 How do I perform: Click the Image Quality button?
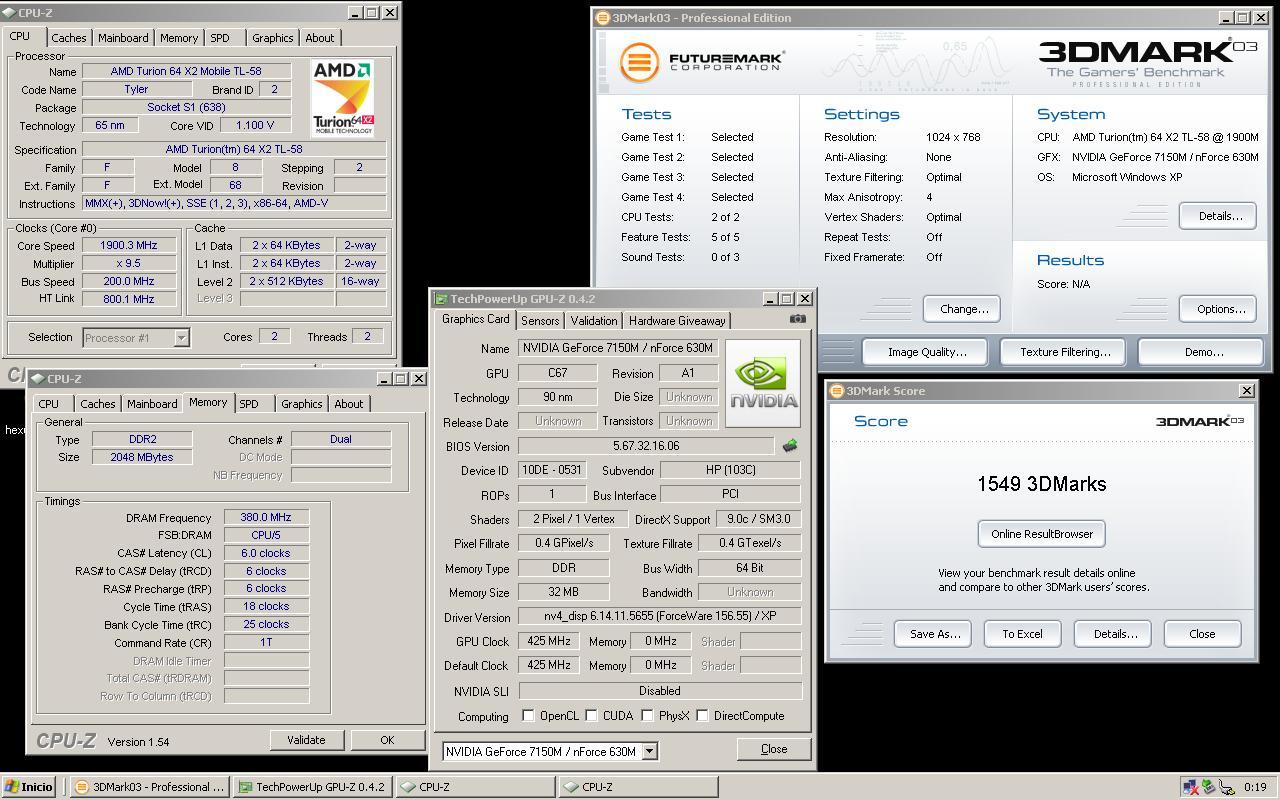click(x=926, y=352)
